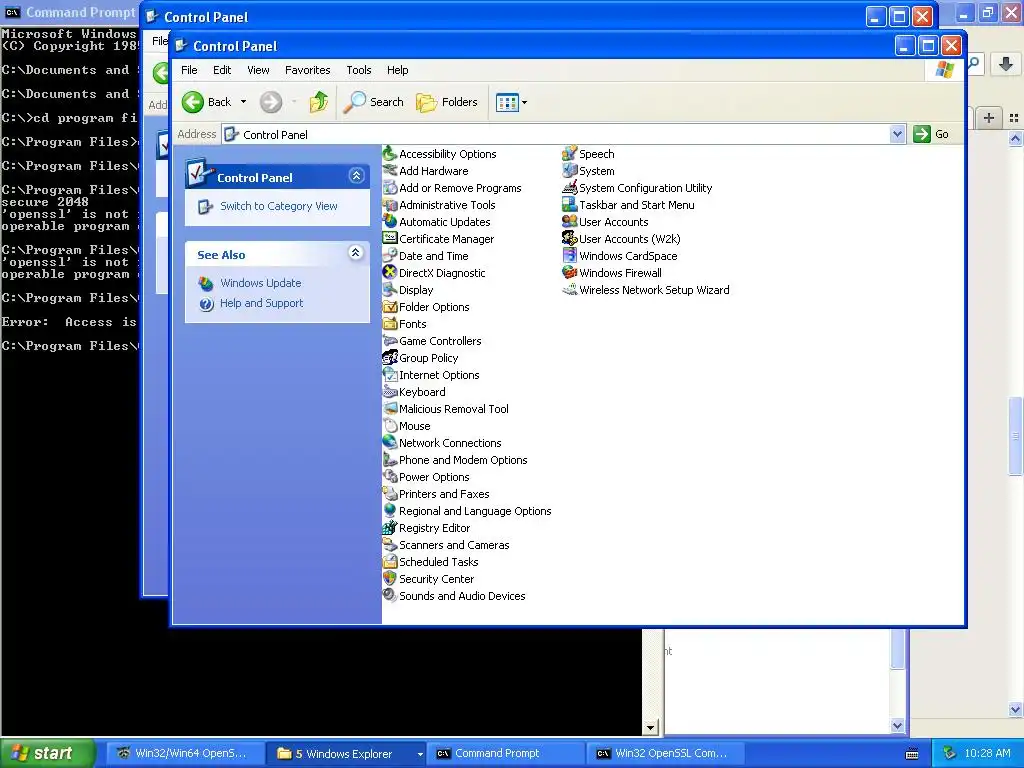Viewport: 1024px width, 768px height.
Task: Open Game Controllers icon
Action: pyautogui.click(x=390, y=340)
